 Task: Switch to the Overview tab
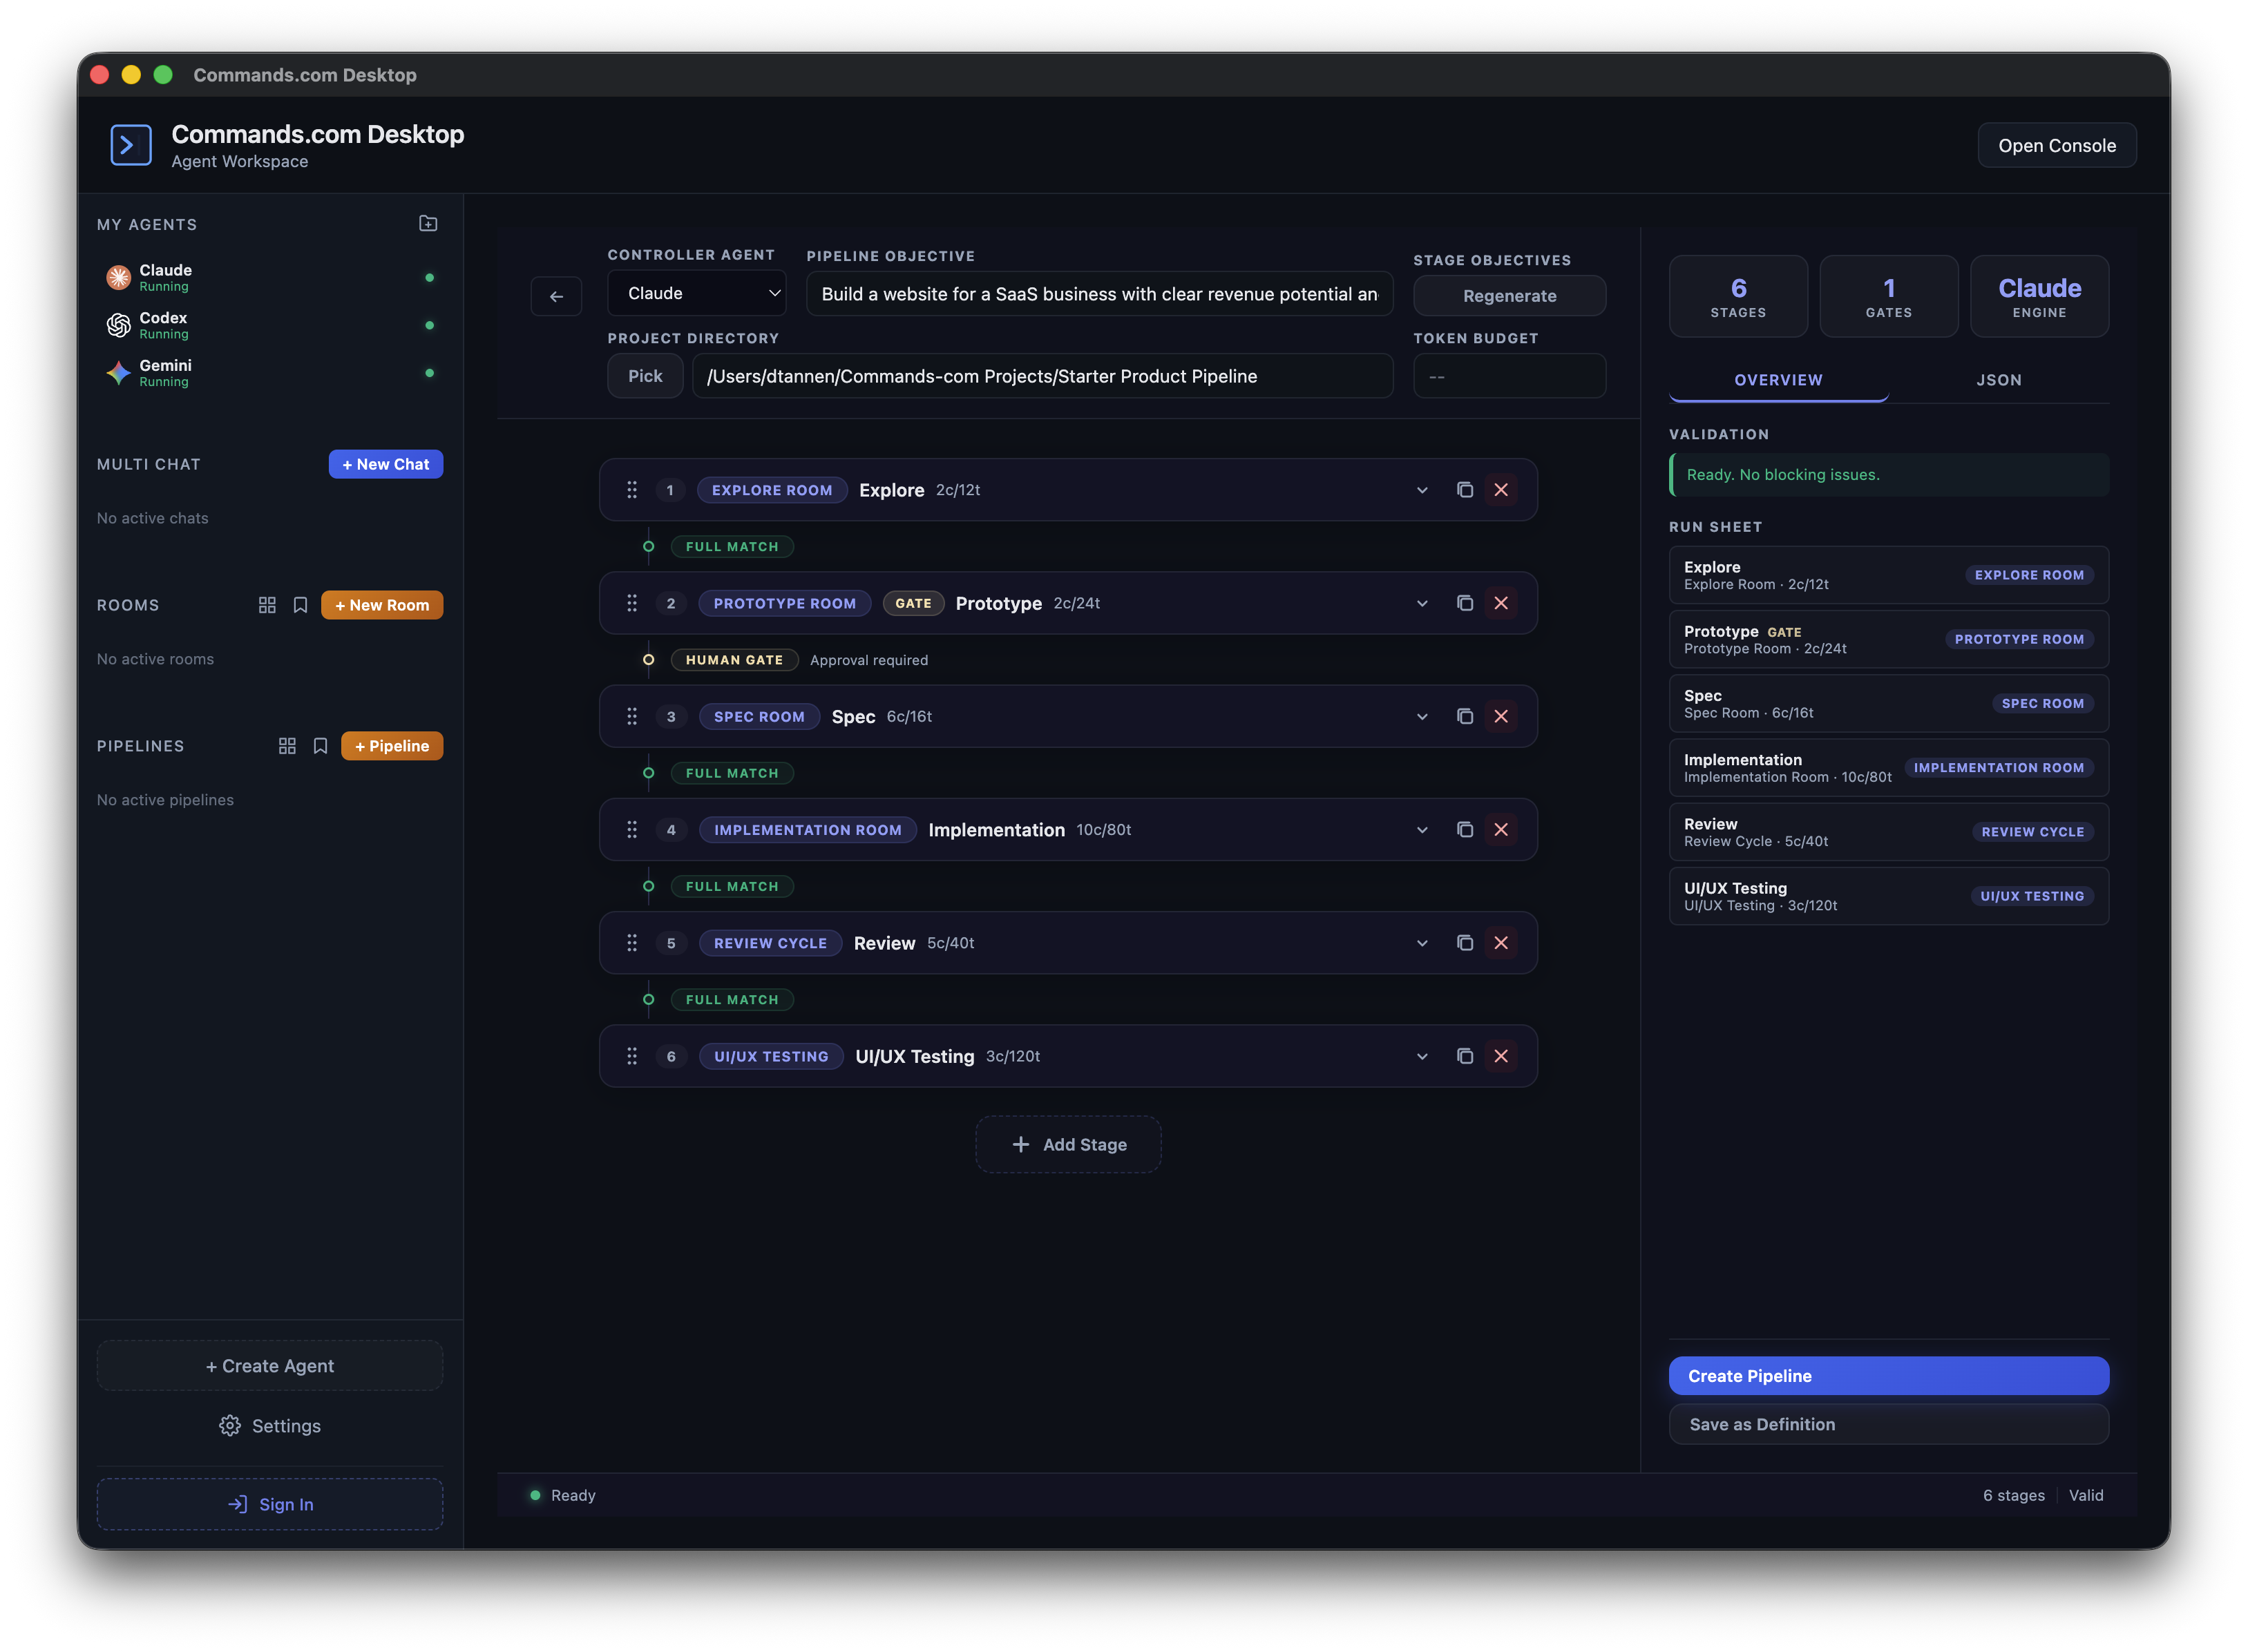(x=1778, y=380)
